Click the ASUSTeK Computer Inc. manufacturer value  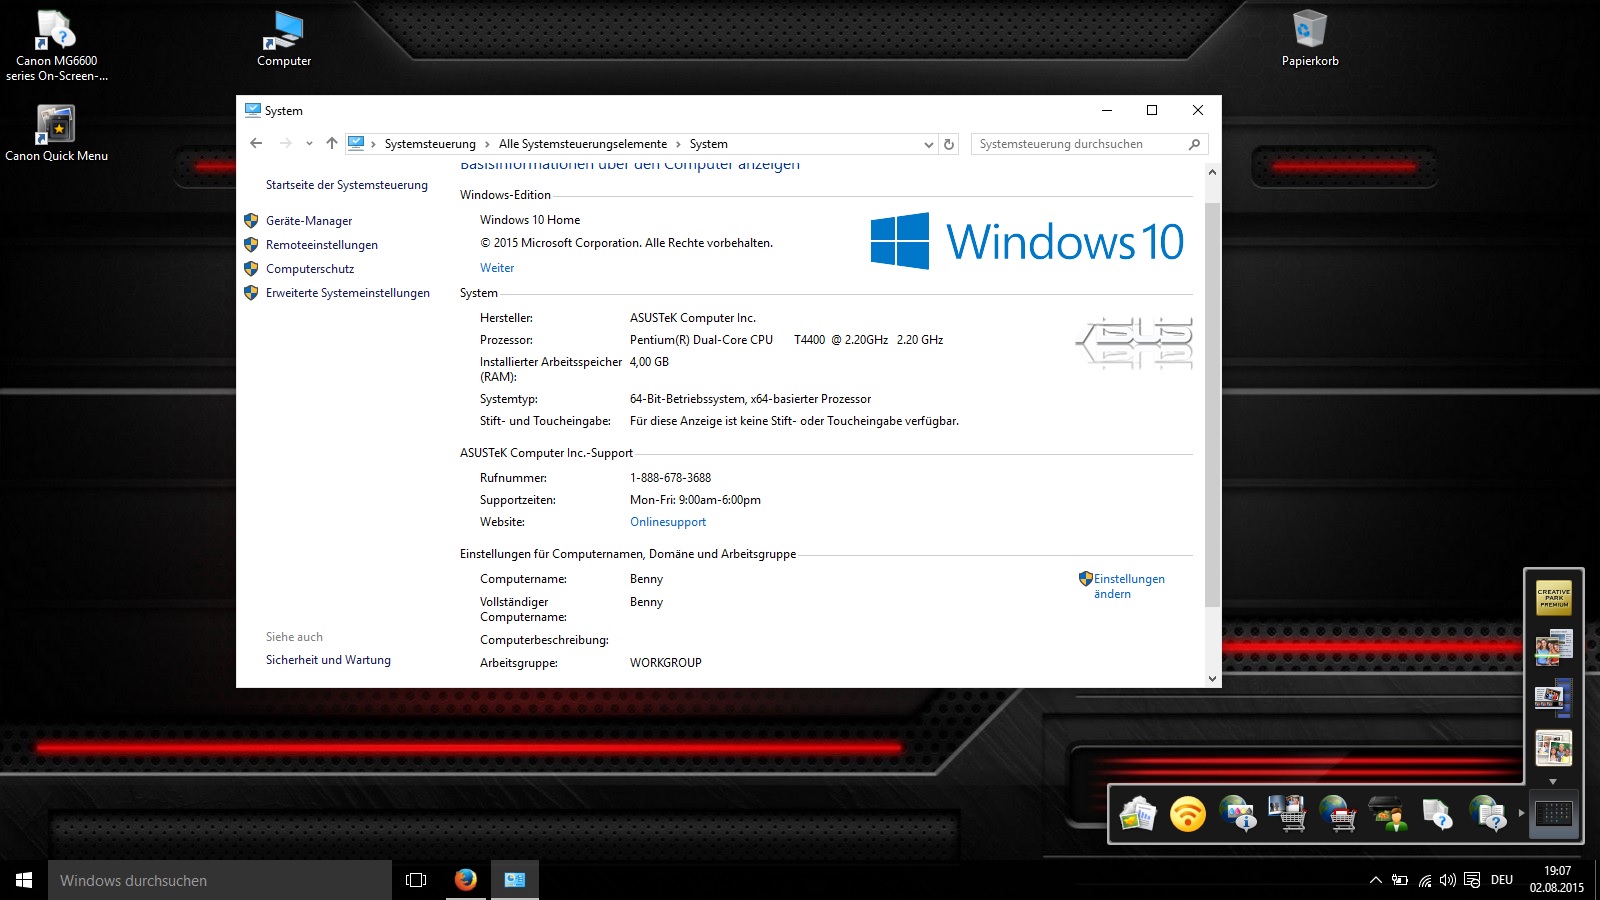(x=693, y=318)
